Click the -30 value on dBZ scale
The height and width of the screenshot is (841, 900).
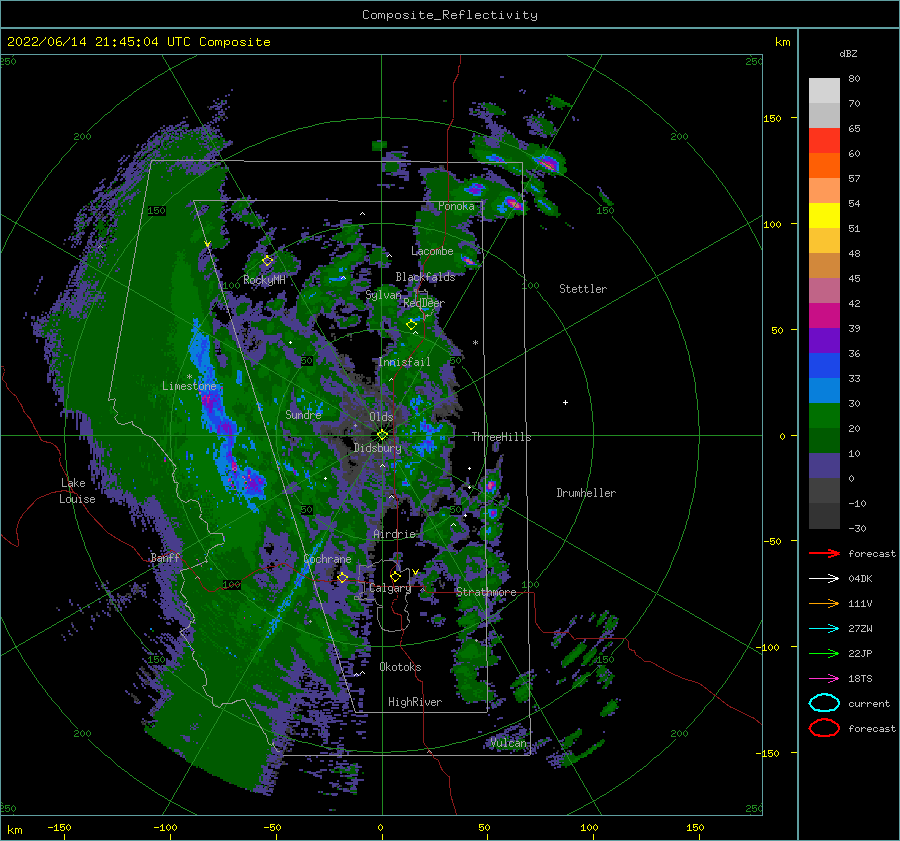tap(857, 528)
